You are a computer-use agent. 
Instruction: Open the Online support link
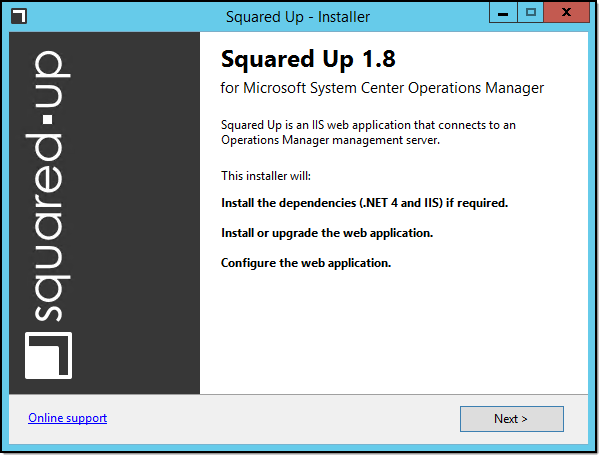coord(68,418)
